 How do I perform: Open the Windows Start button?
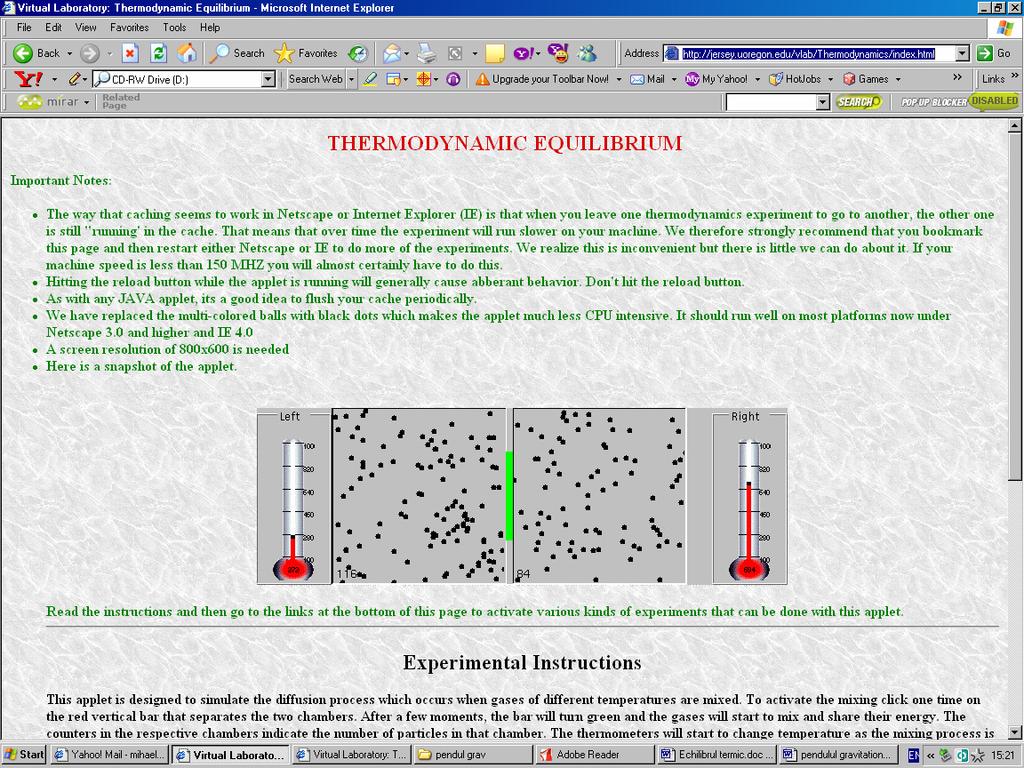click(24, 754)
